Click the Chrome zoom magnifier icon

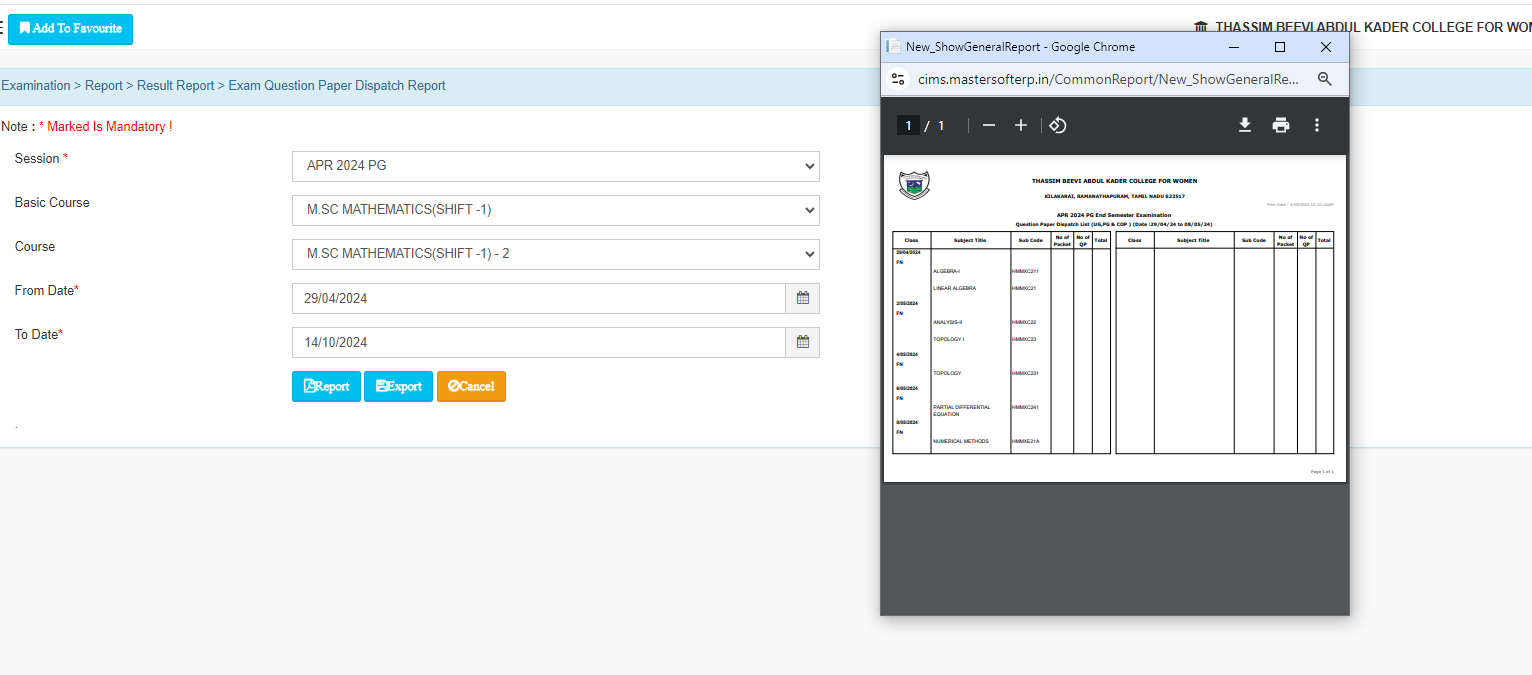1325,79
